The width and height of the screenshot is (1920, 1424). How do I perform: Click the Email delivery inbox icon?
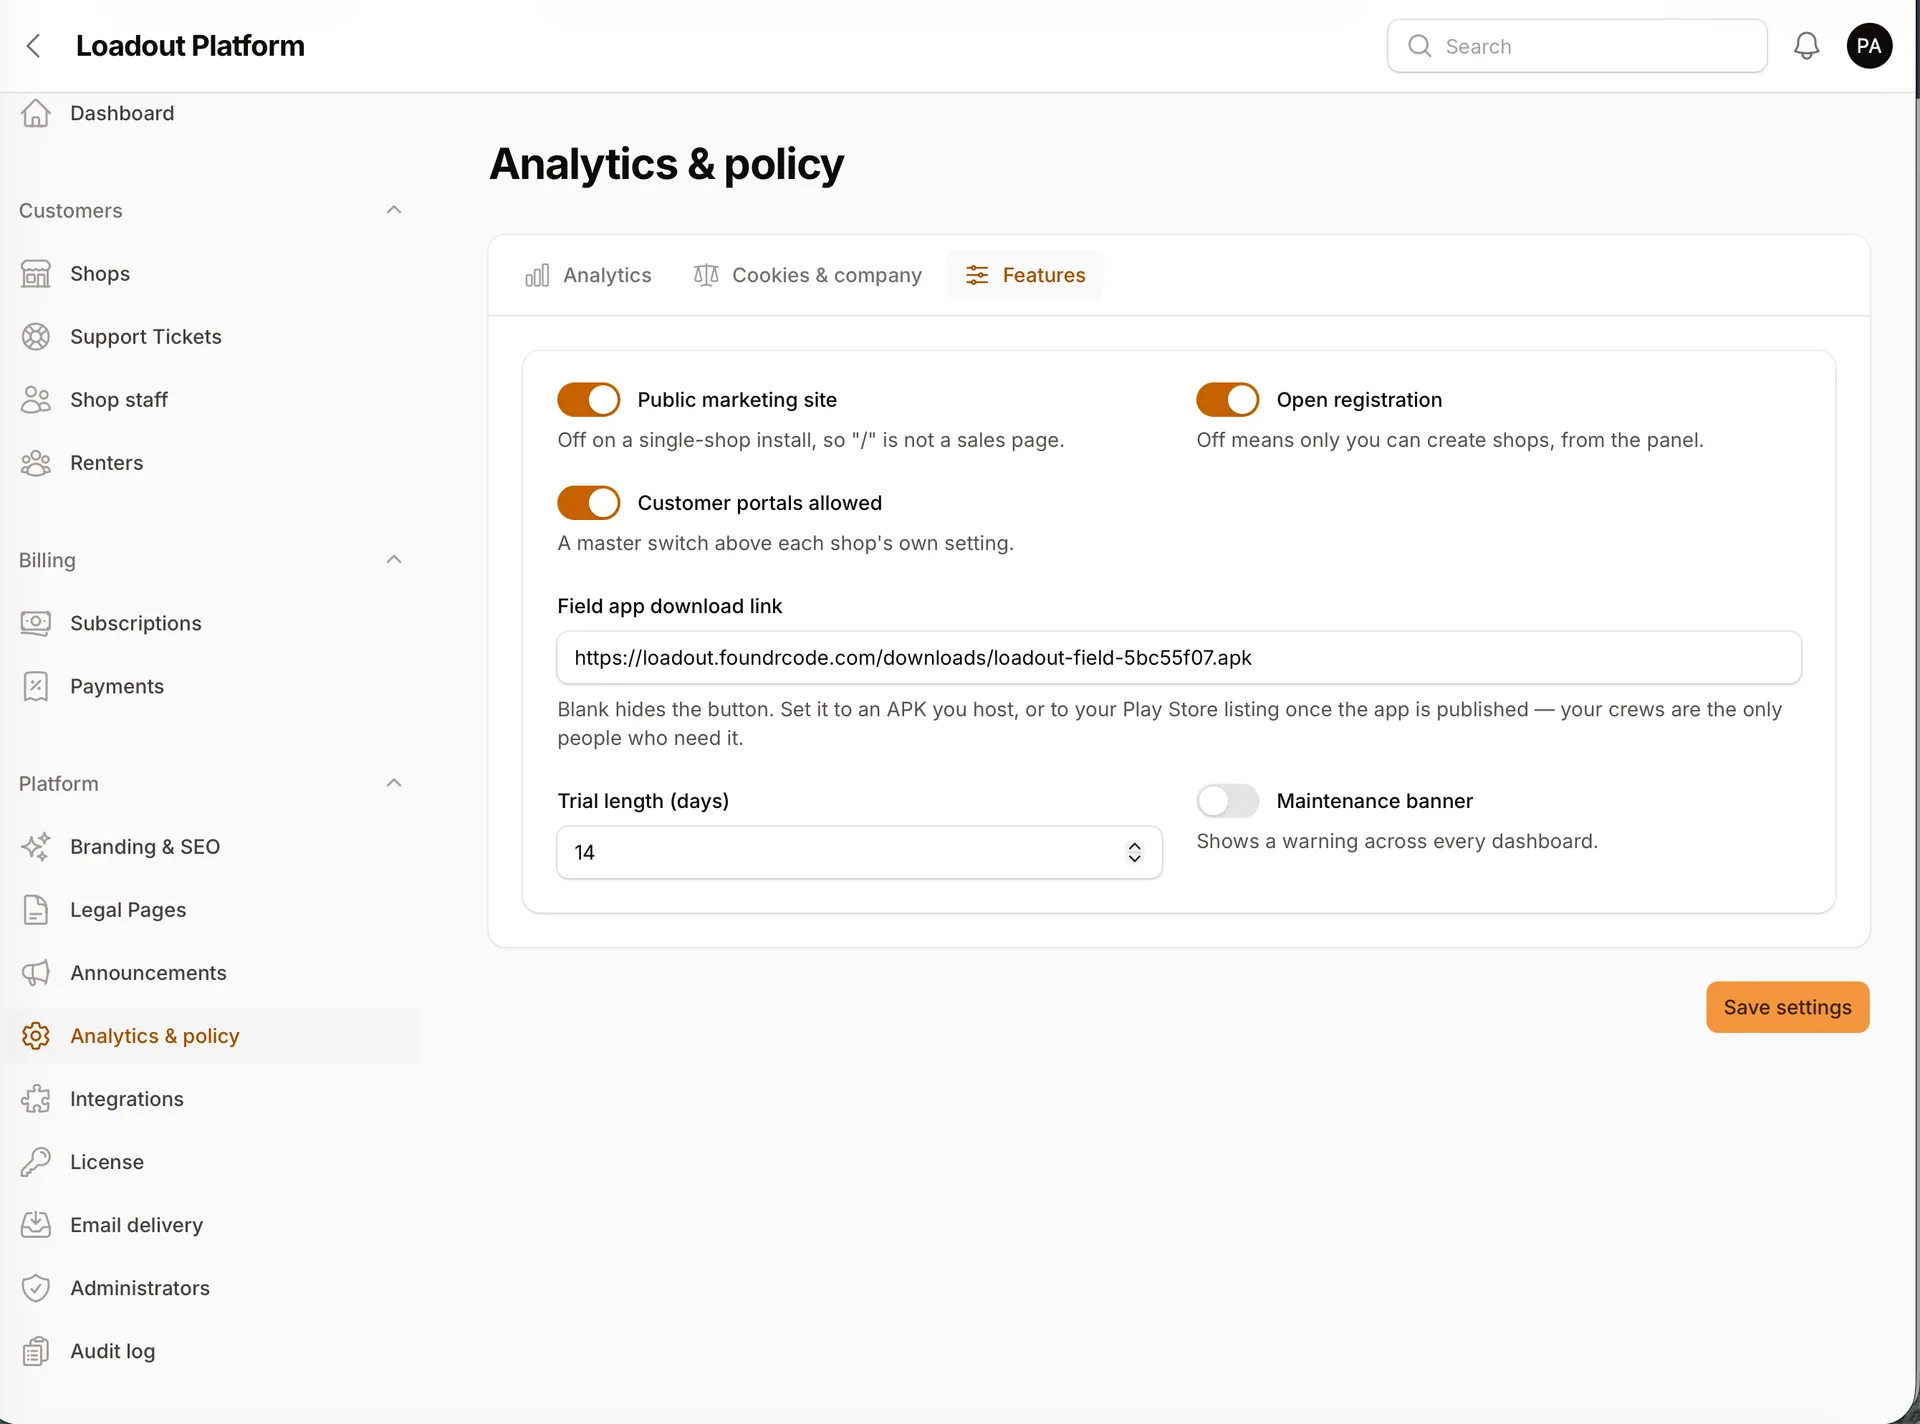[x=36, y=1225]
